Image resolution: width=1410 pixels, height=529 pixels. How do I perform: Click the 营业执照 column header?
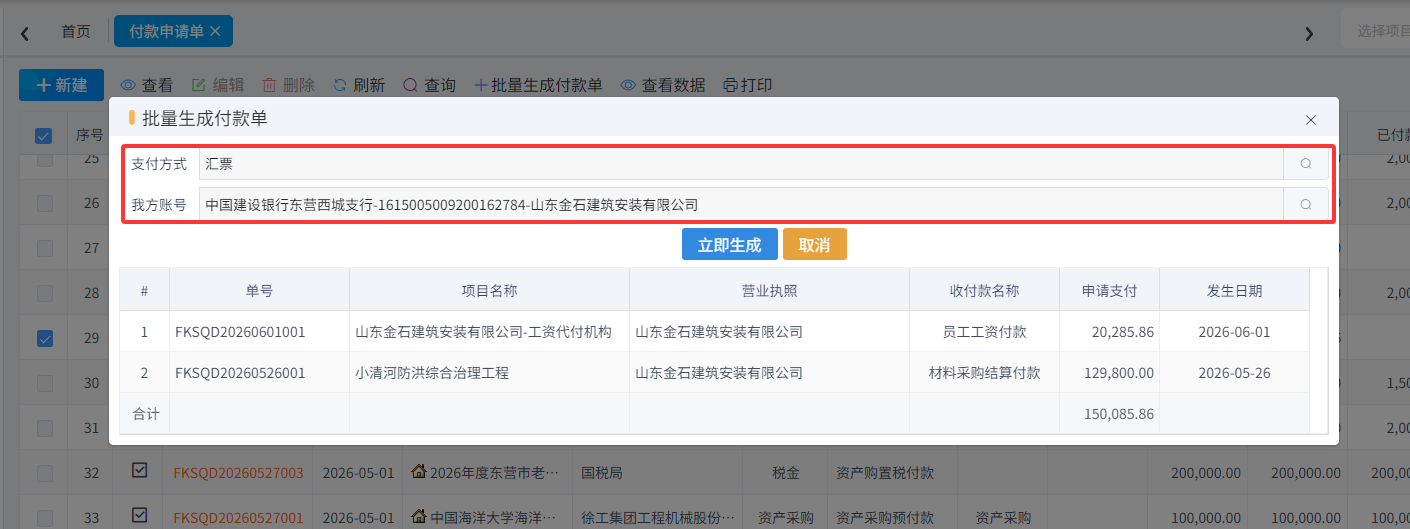click(x=769, y=291)
